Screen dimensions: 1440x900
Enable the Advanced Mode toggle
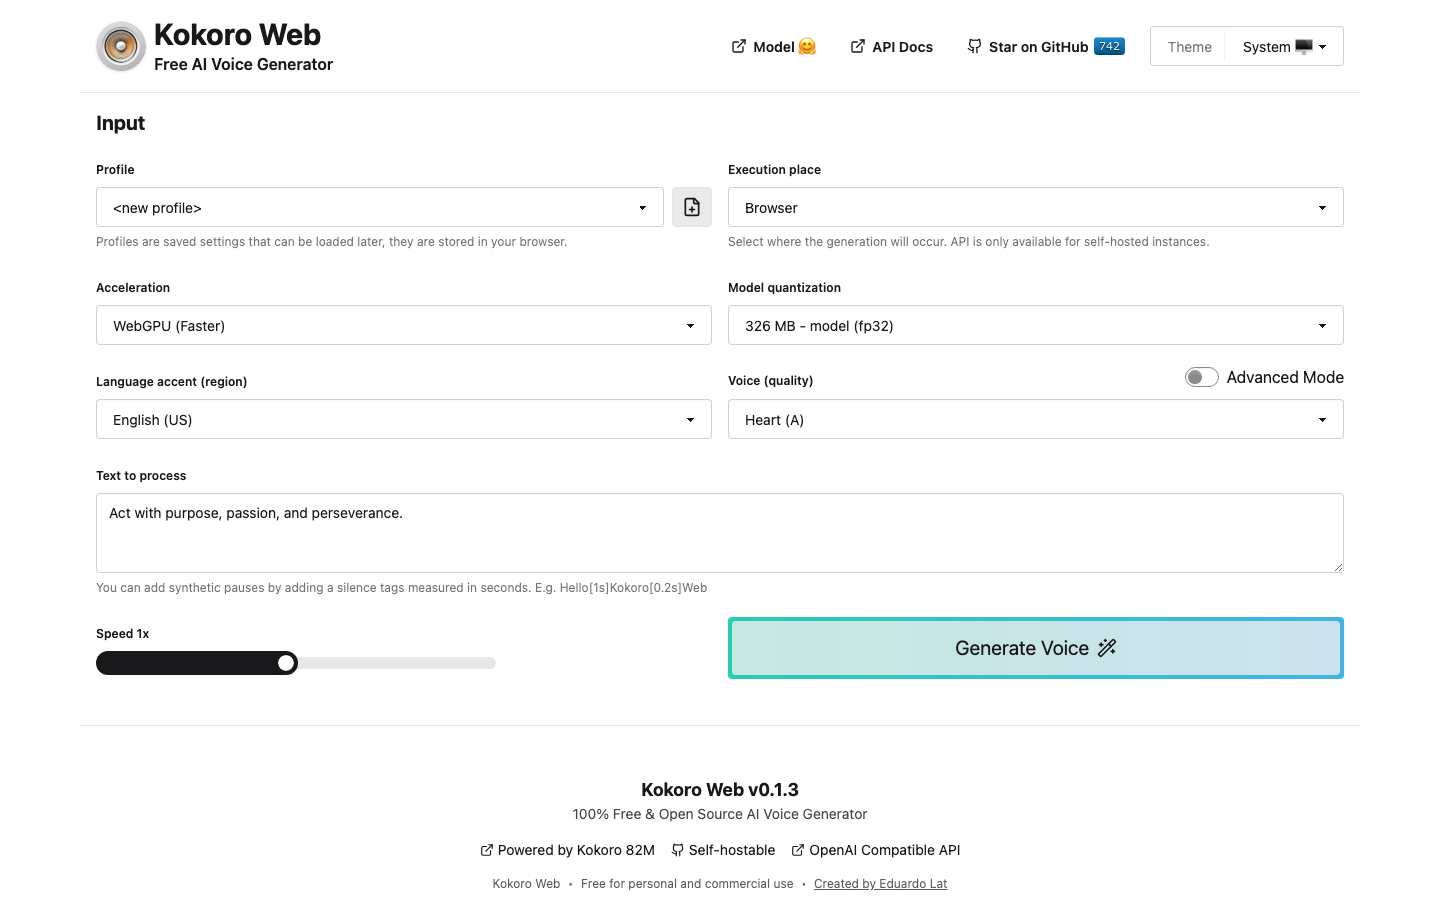(1201, 377)
